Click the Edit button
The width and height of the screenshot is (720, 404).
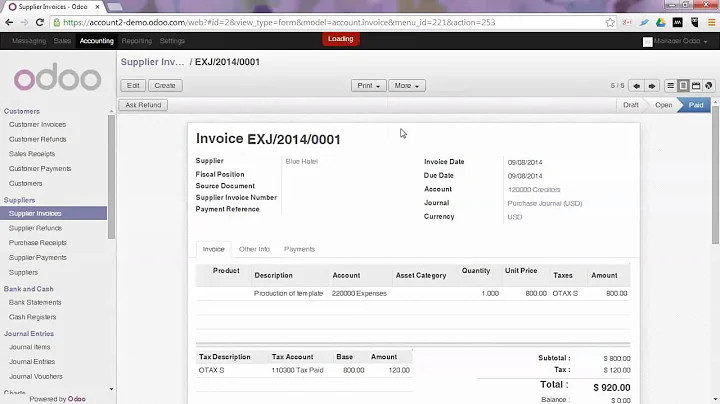pos(133,86)
